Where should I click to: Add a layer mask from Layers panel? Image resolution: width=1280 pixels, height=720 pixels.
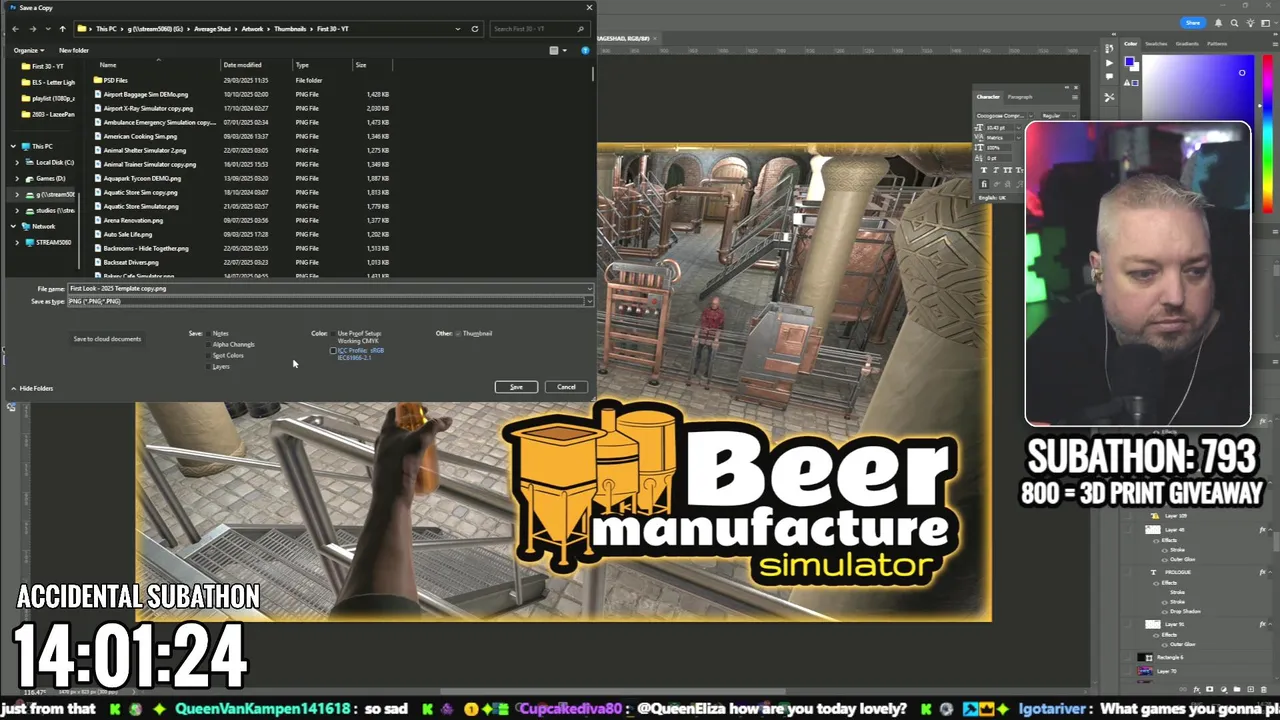1209,689
